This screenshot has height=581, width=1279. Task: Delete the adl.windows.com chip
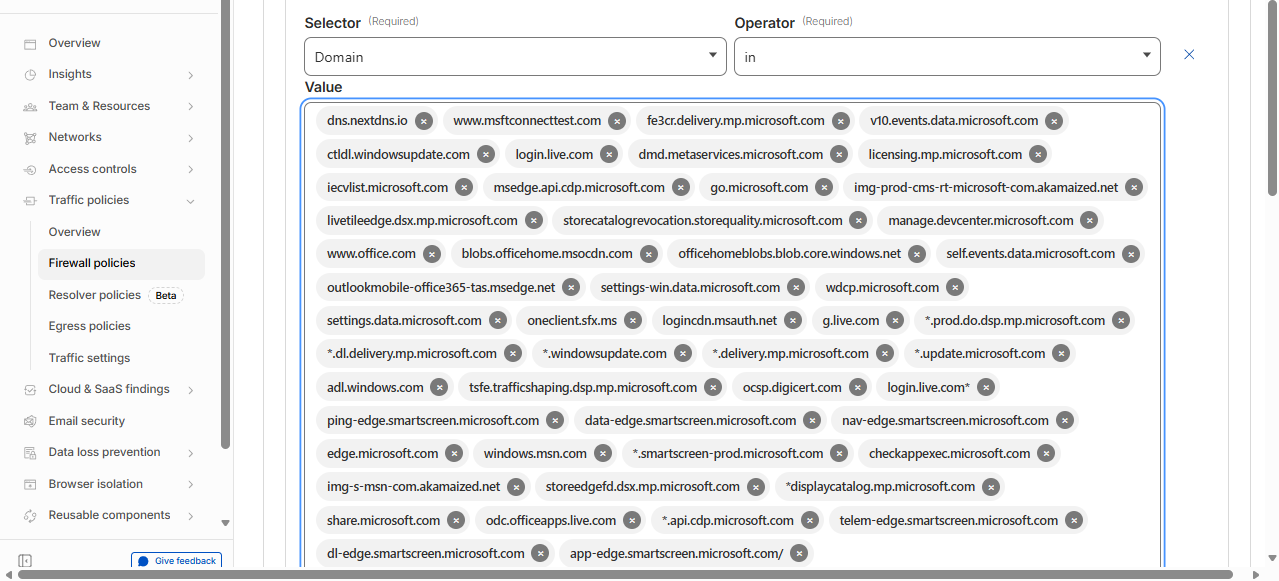coord(440,387)
